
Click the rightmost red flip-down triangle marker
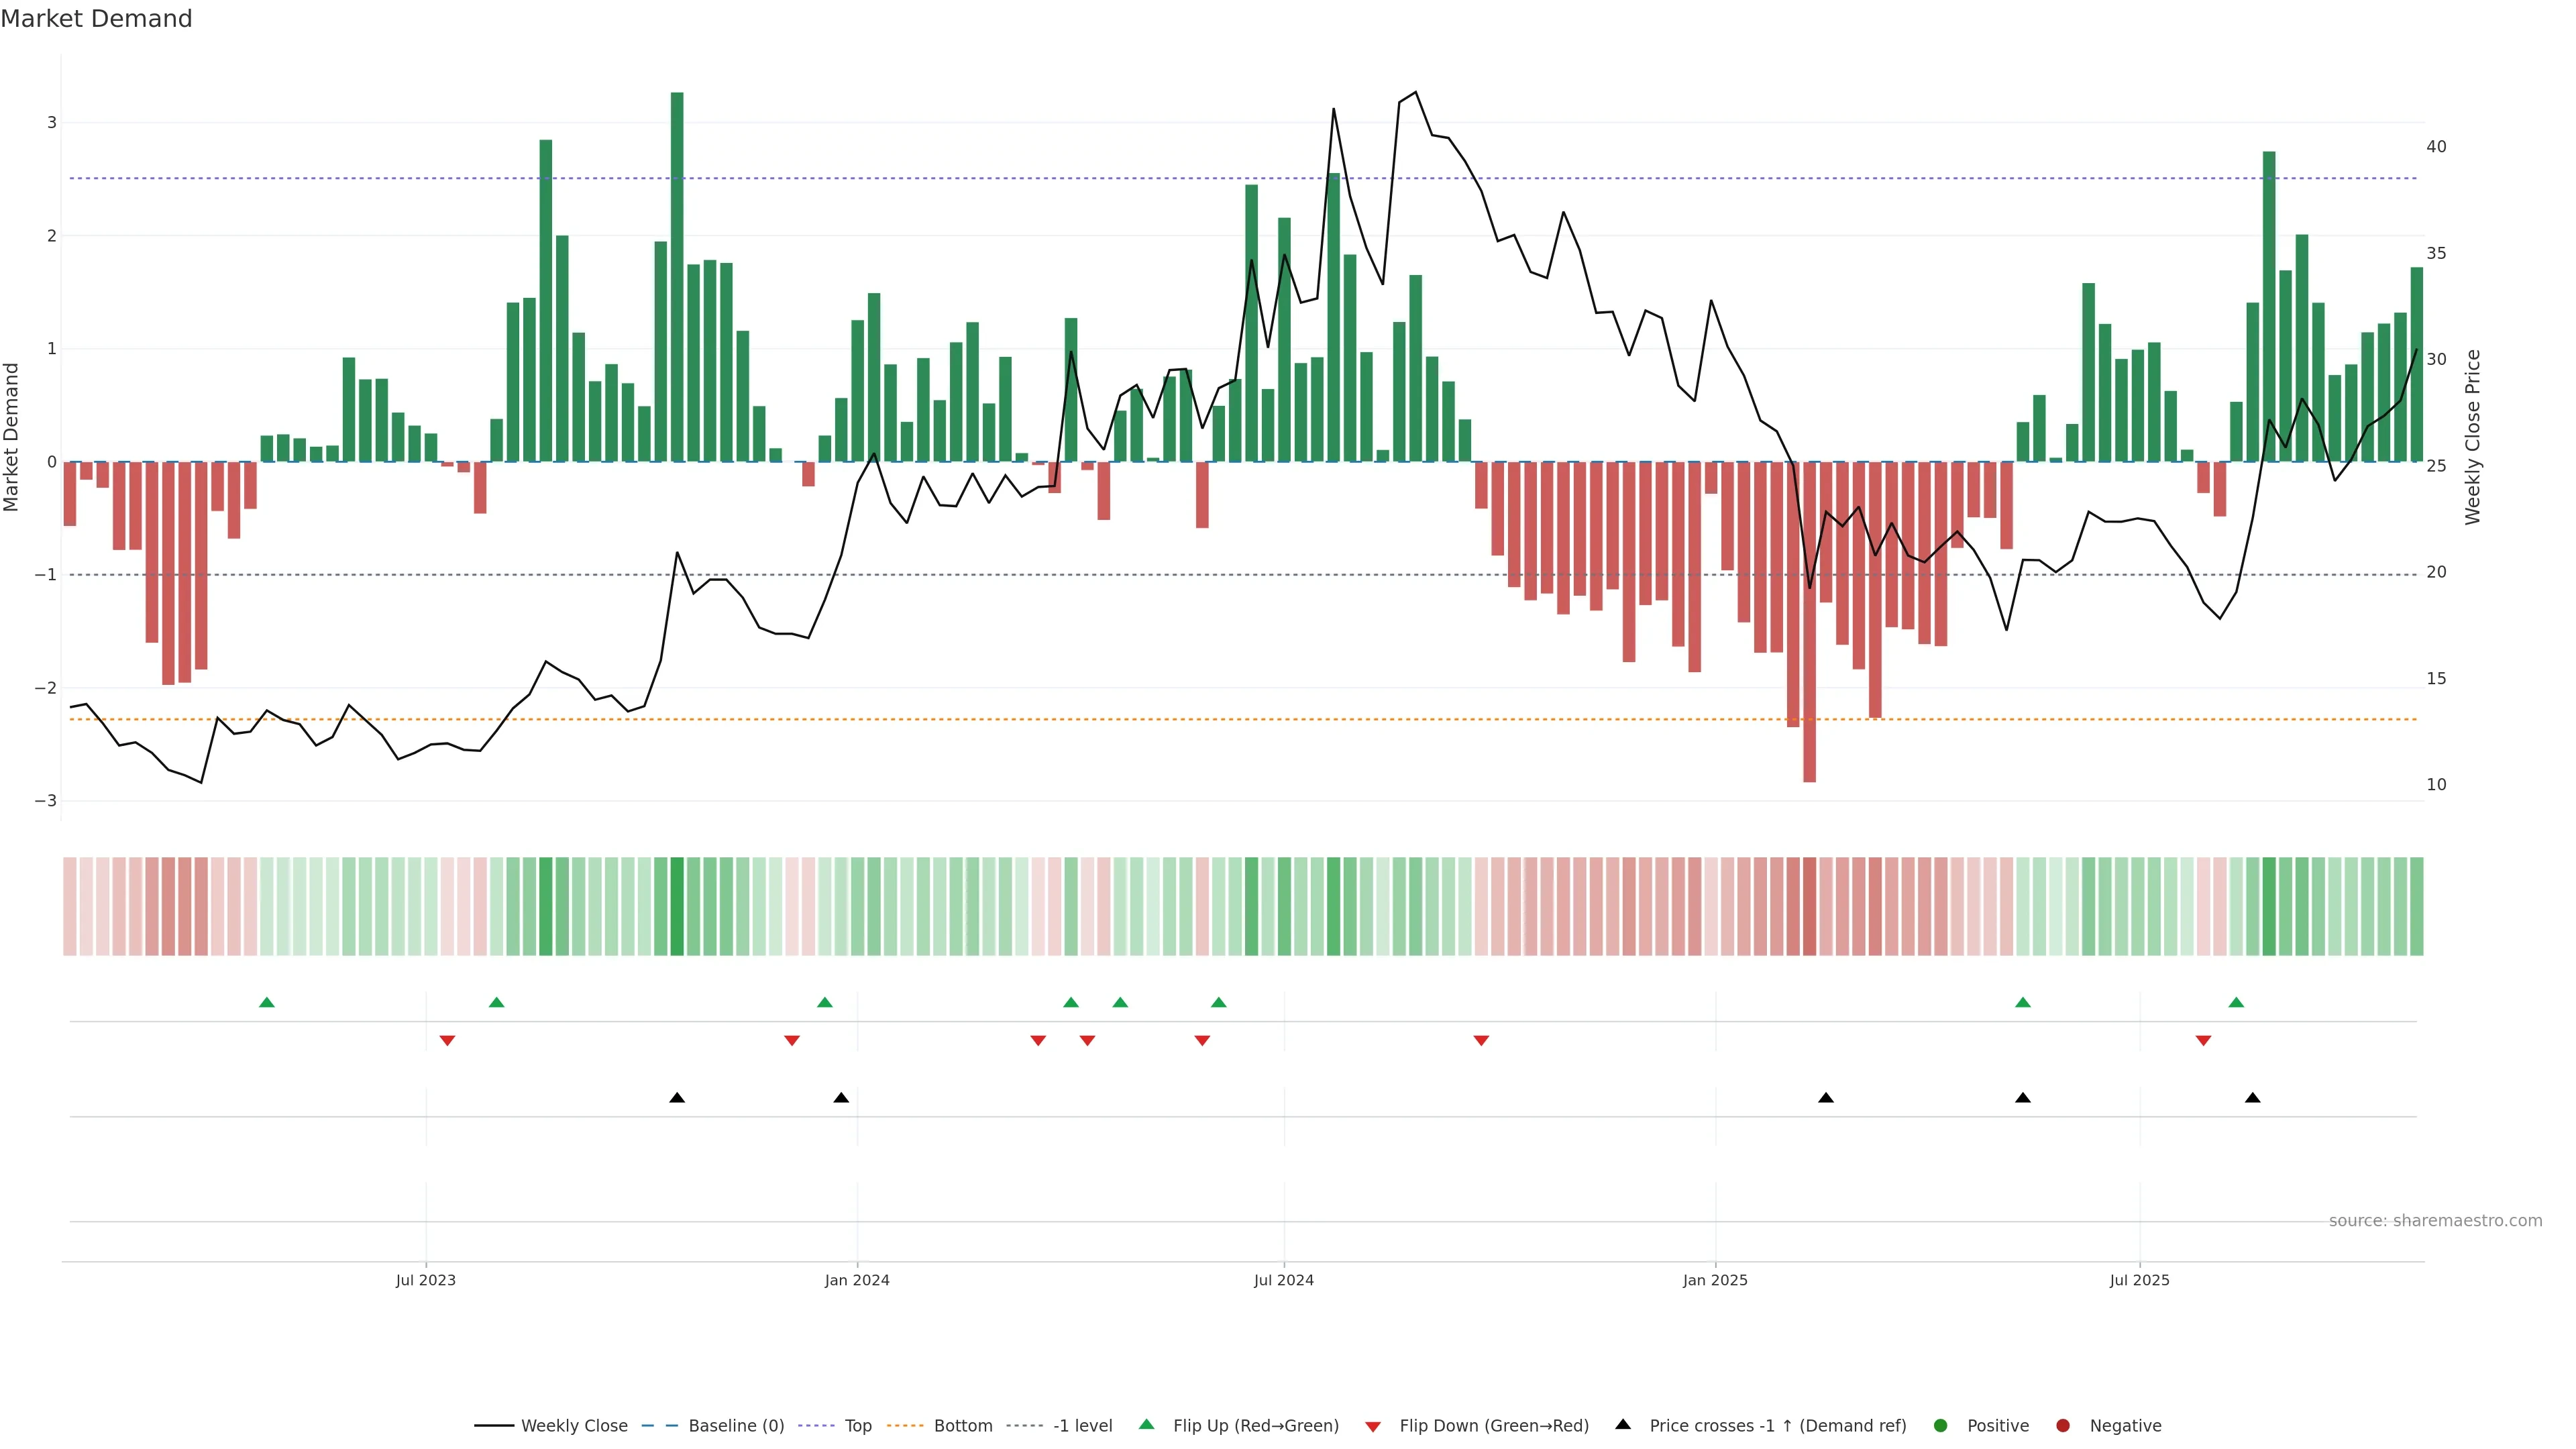pos(2203,1041)
